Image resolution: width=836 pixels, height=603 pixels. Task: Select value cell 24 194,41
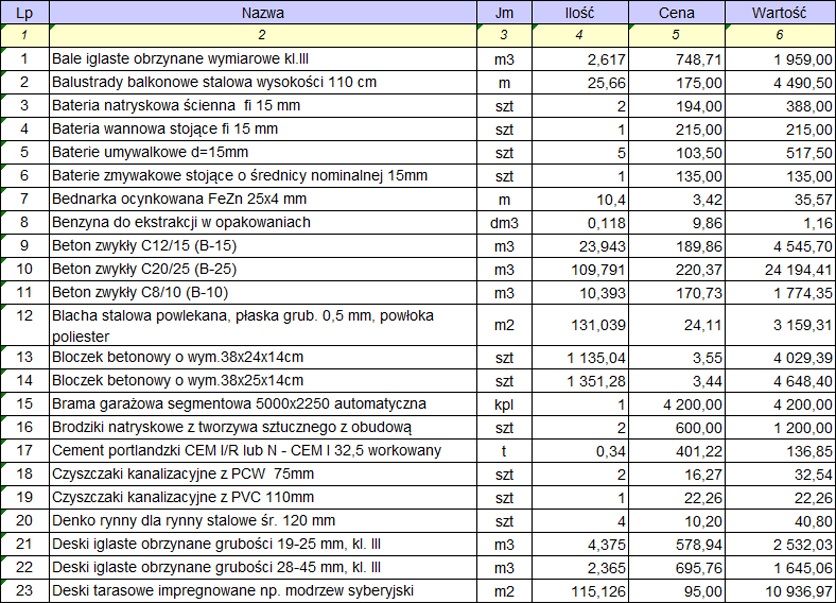click(x=780, y=269)
